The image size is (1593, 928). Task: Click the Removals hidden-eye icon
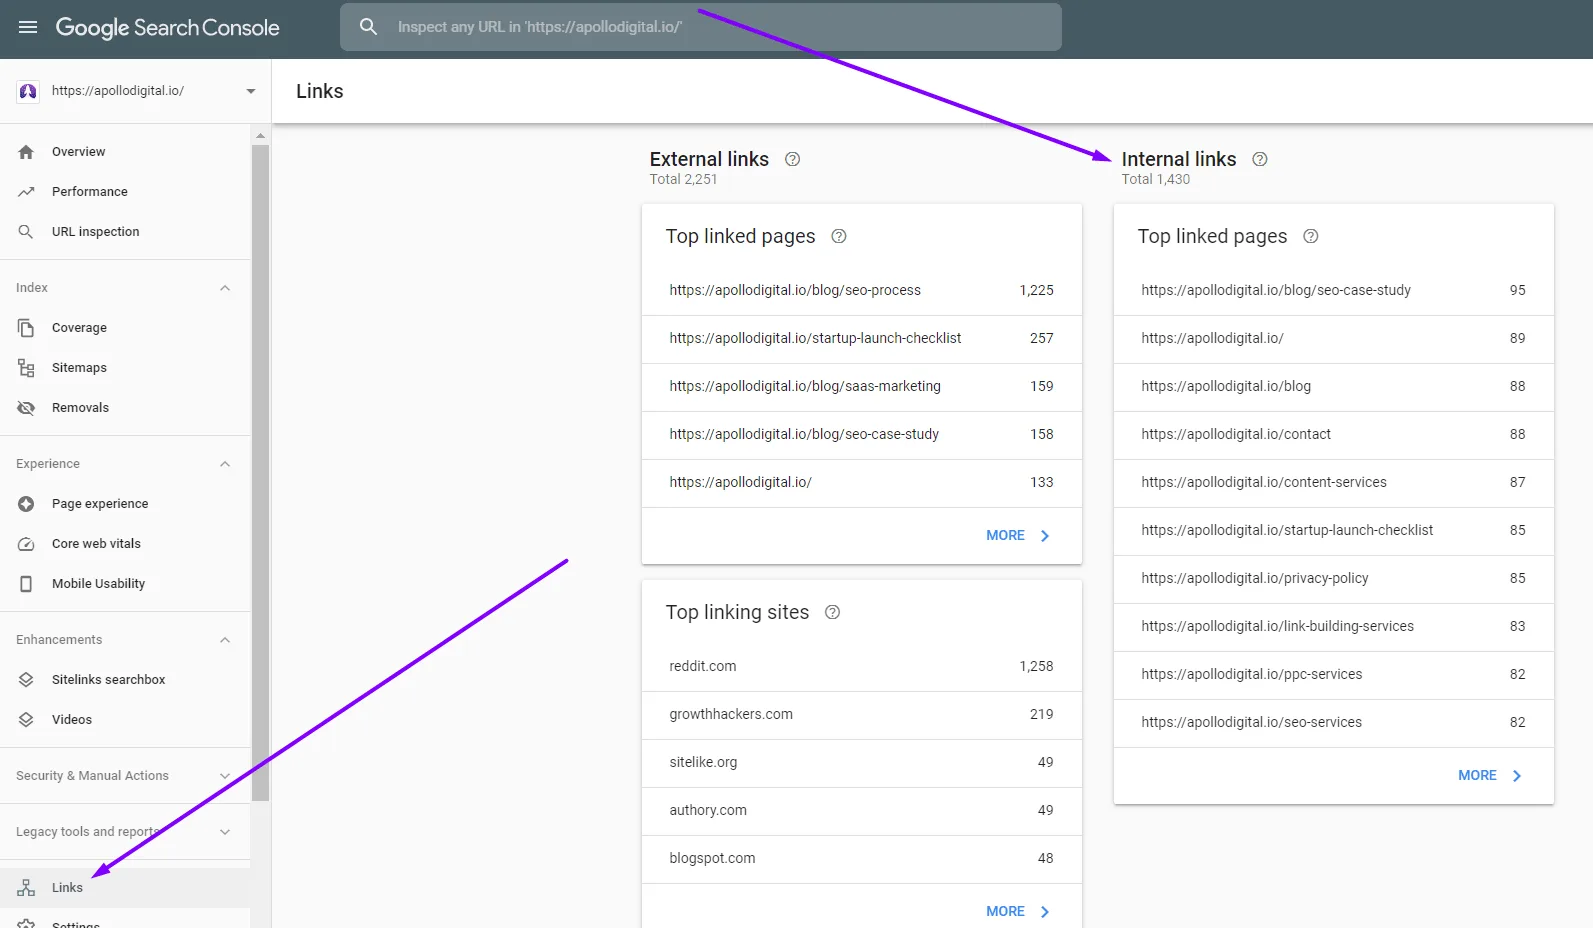pos(26,408)
